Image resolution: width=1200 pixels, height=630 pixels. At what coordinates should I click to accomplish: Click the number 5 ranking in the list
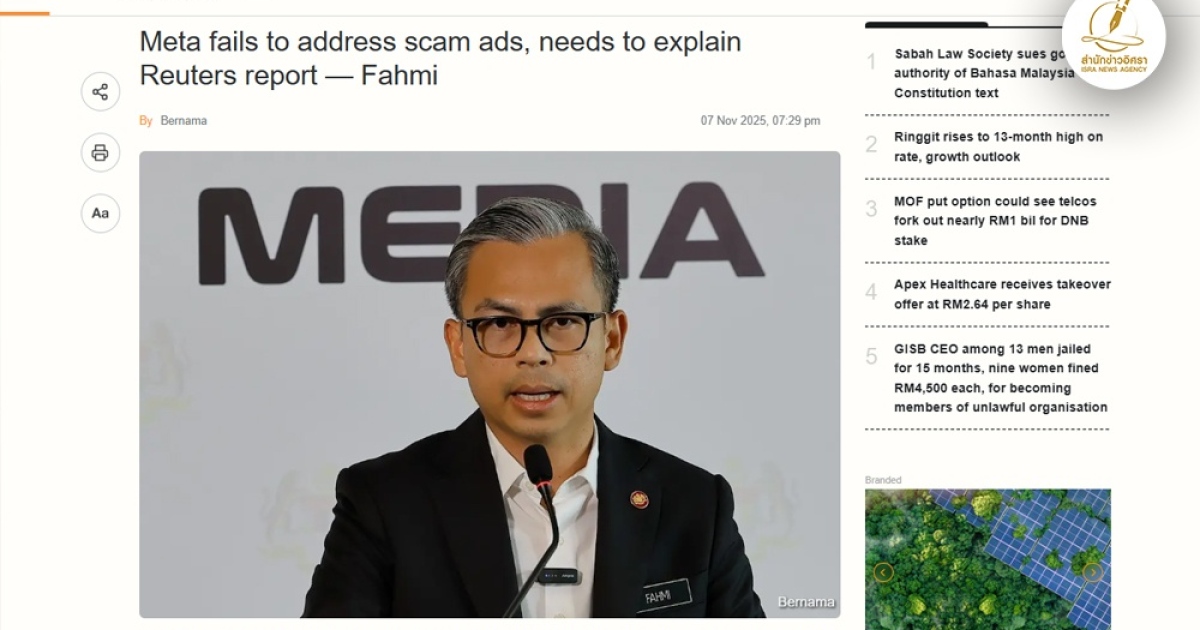coord(871,356)
